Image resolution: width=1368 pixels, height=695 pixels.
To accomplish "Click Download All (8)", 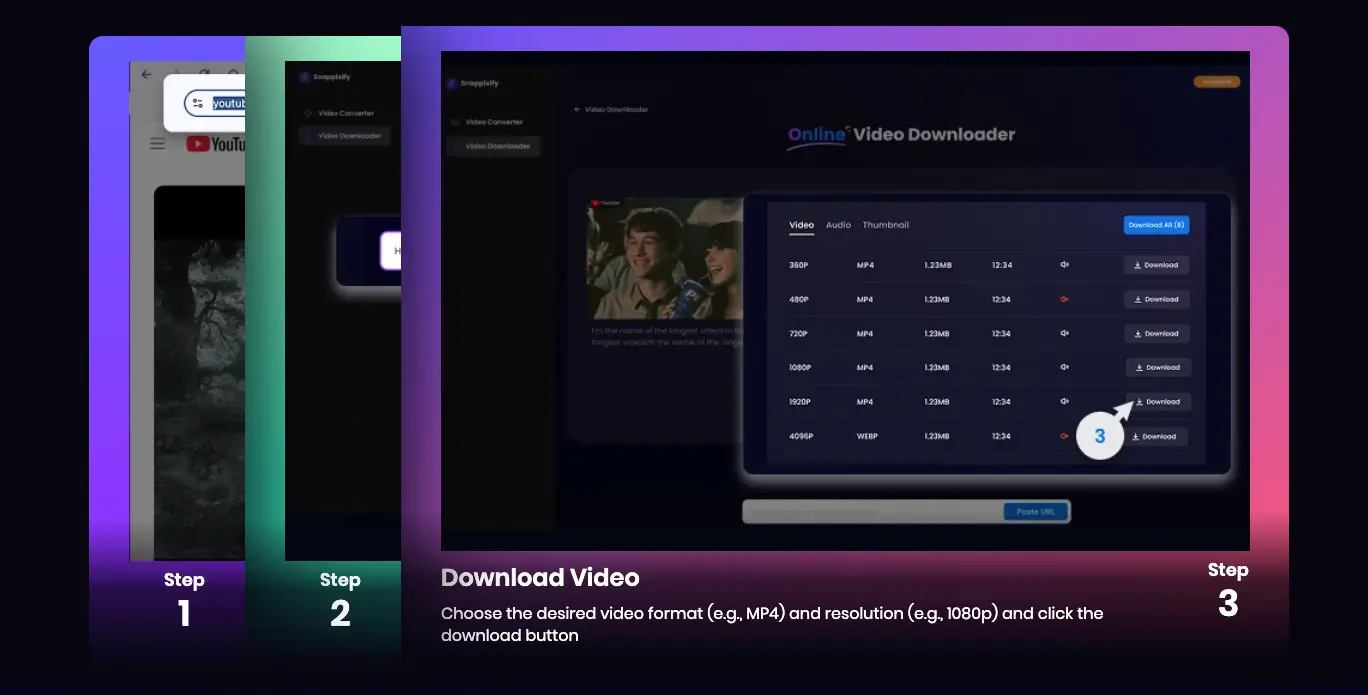I will click(1156, 225).
